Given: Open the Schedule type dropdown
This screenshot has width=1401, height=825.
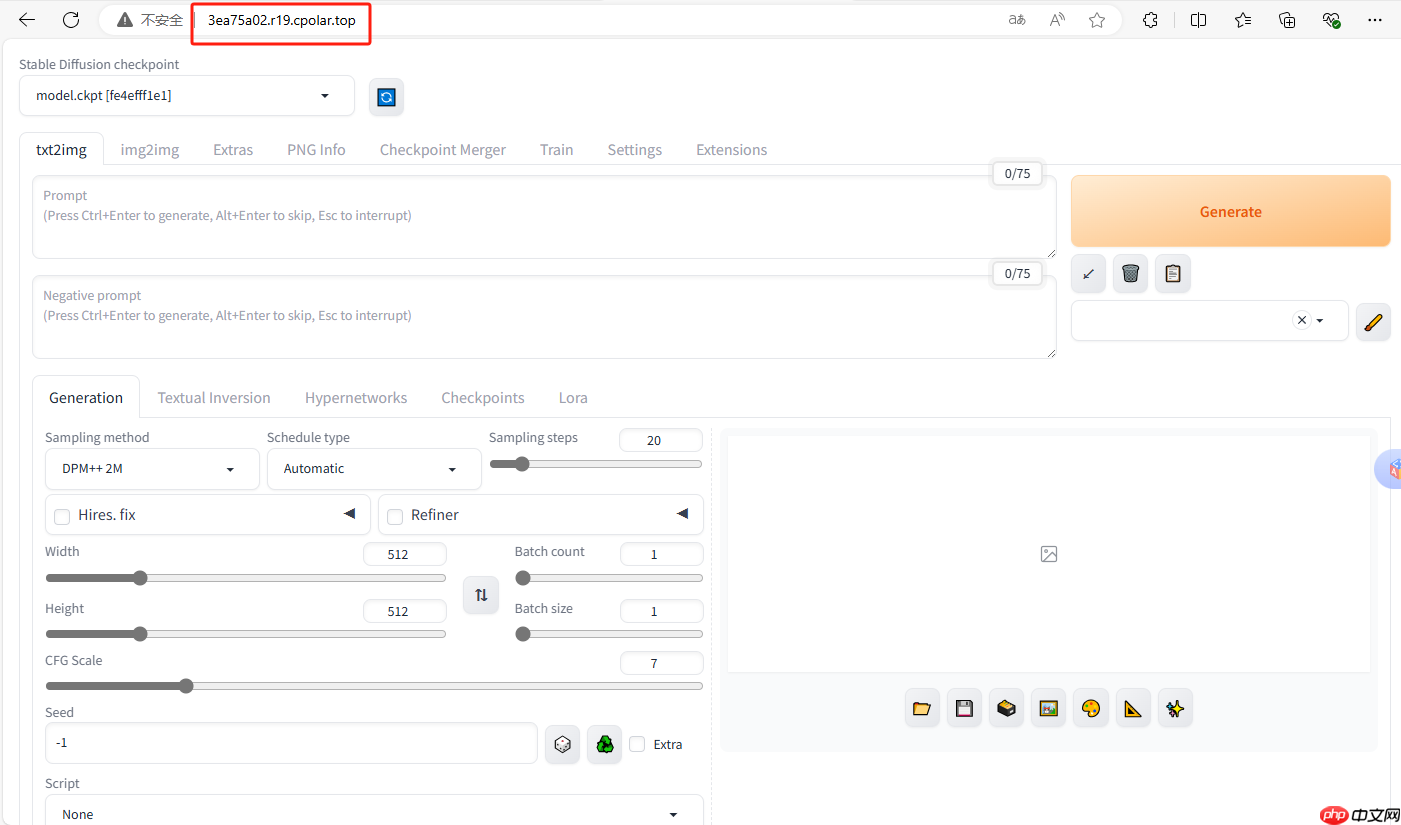Looking at the screenshot, I should tap(373, 469).
